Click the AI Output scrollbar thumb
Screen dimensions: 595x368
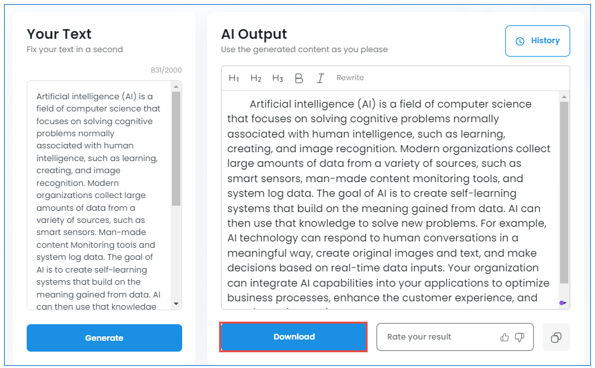point(564,193)
